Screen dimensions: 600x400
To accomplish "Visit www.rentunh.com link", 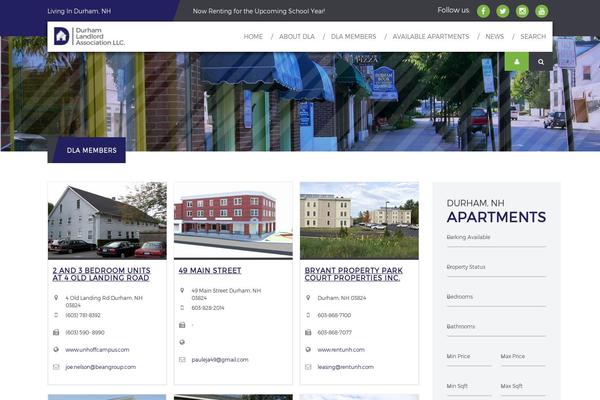I will pos(341,349).
